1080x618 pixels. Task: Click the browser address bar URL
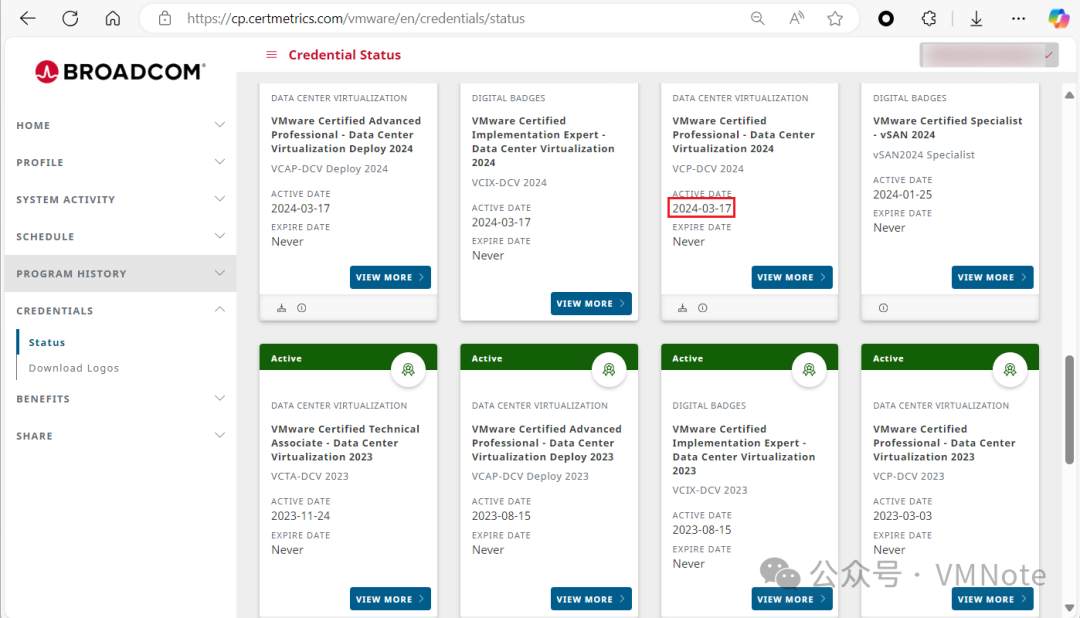pyautogui.click(x=356, y=19)
